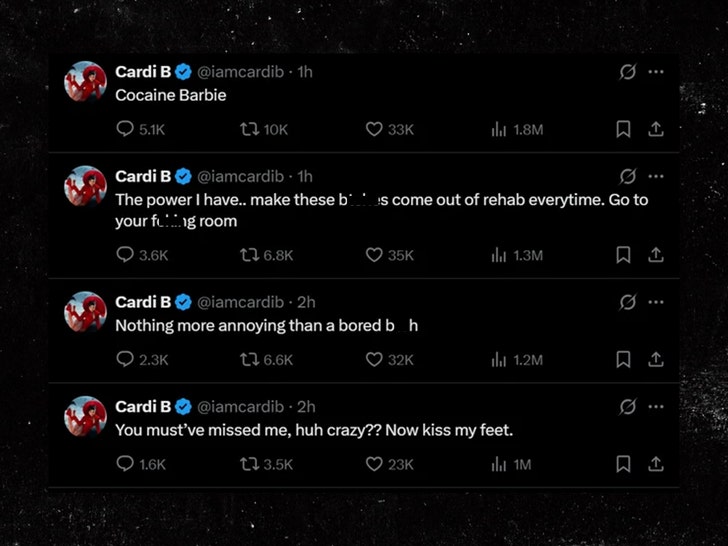Reply to the "Cocaine Barbie" tweet

point(126,129)
